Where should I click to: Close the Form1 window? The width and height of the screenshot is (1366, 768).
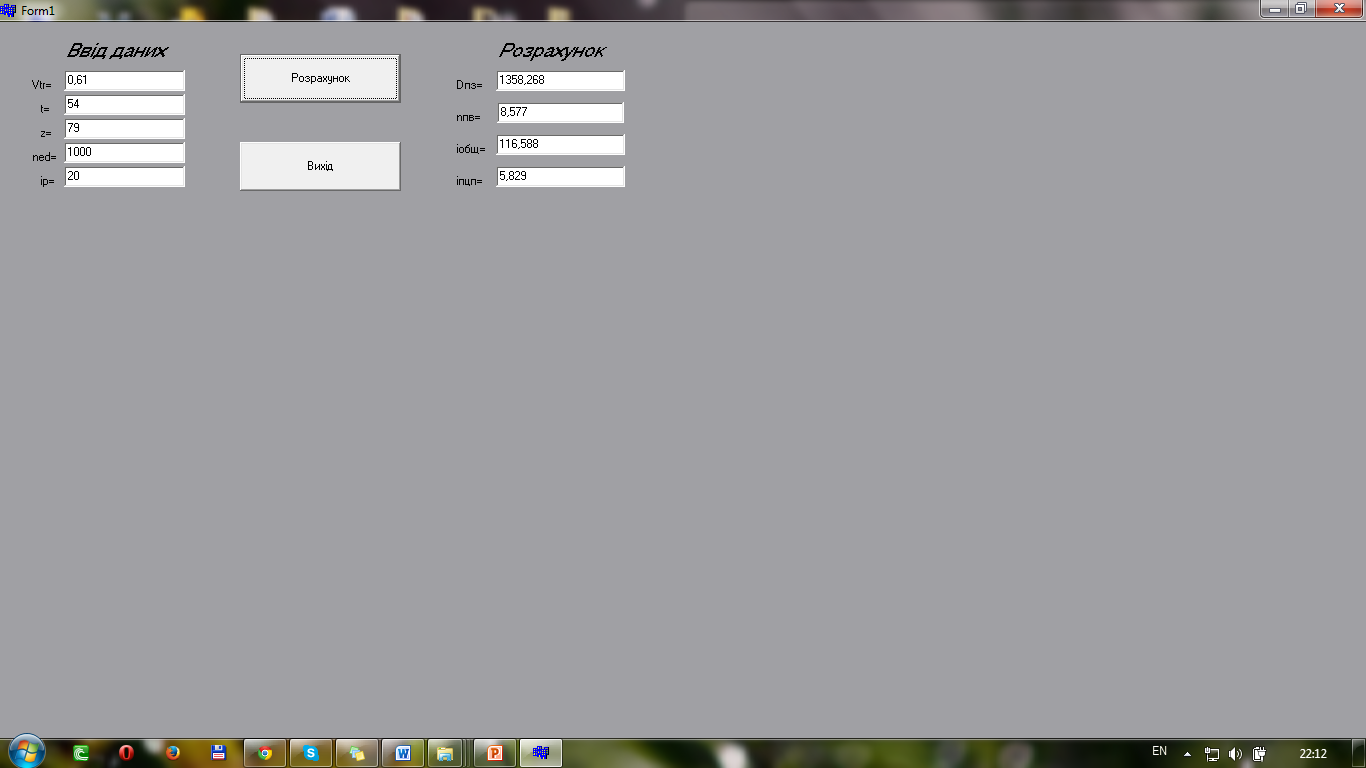1337,9
